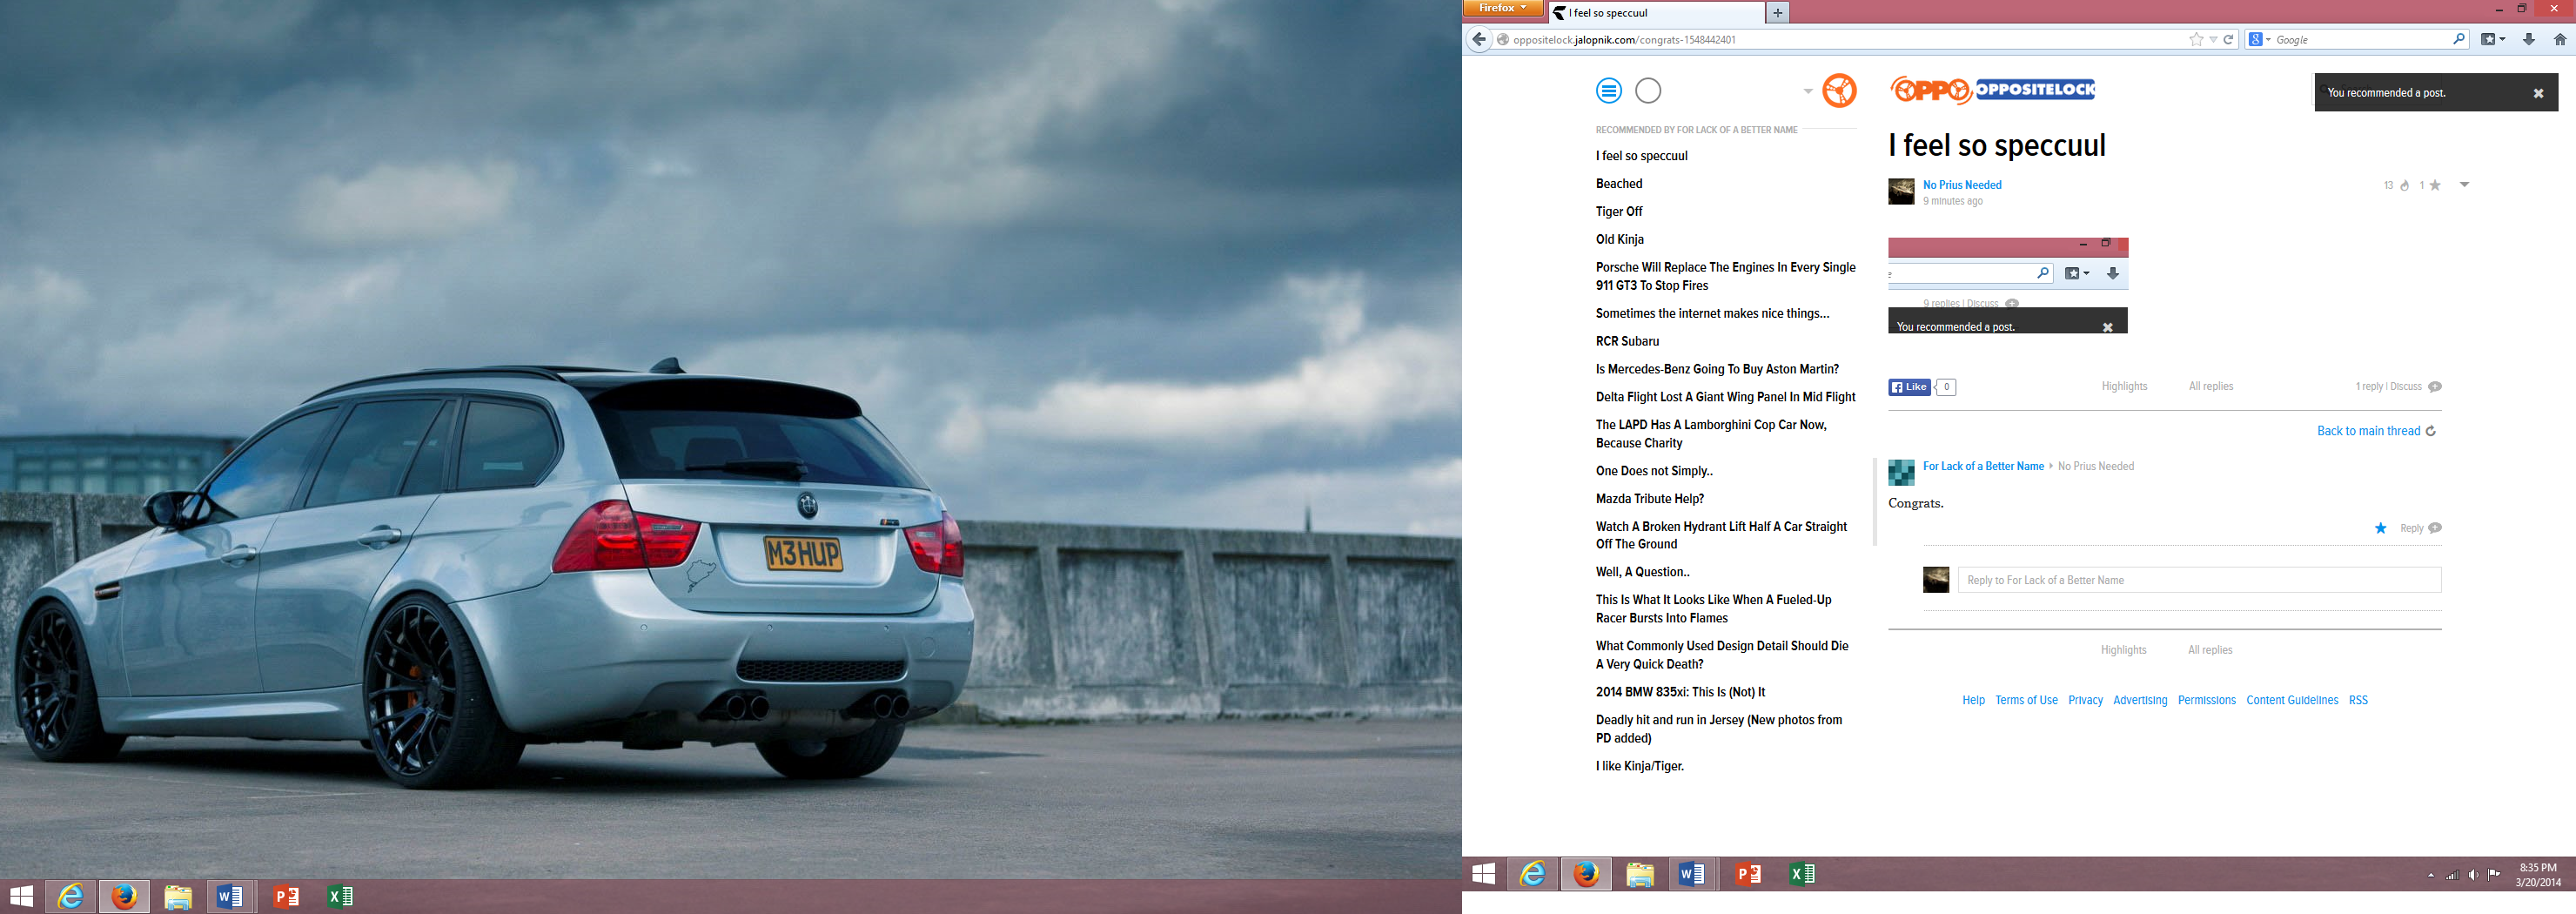Open the blue list view sidebar icon
2576x914 pixels.
pyautogui.click(x=1609, y=91)
